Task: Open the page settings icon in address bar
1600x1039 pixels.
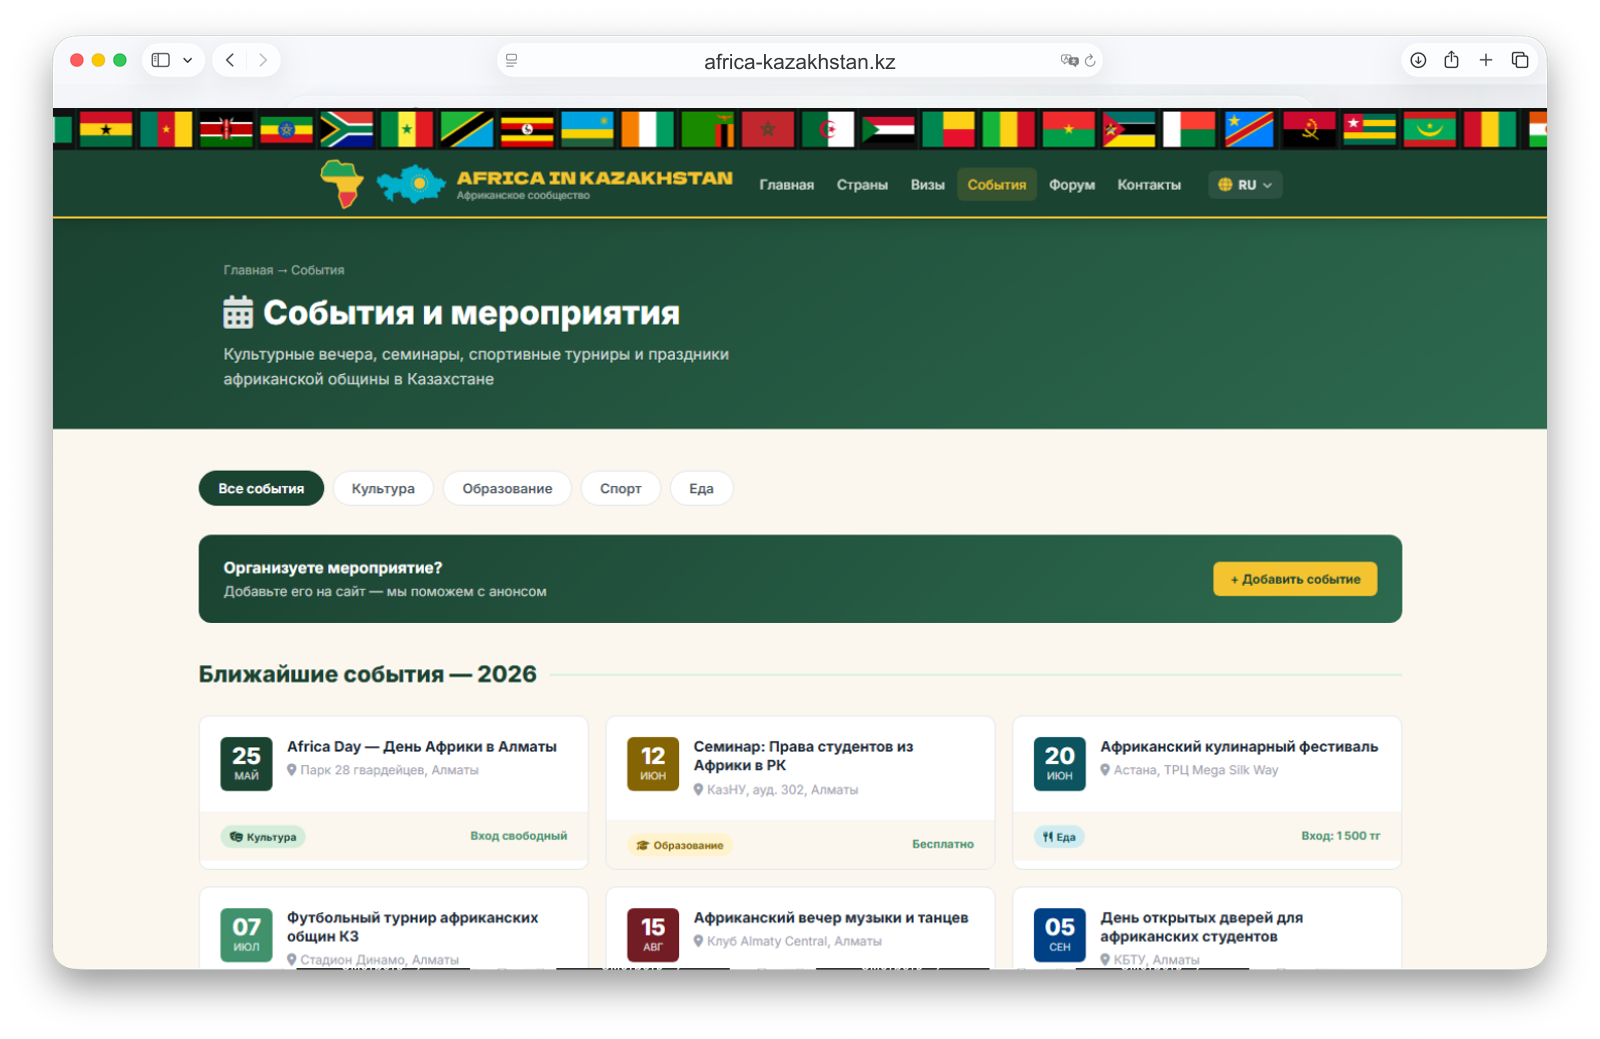Action: click(512, 61)
